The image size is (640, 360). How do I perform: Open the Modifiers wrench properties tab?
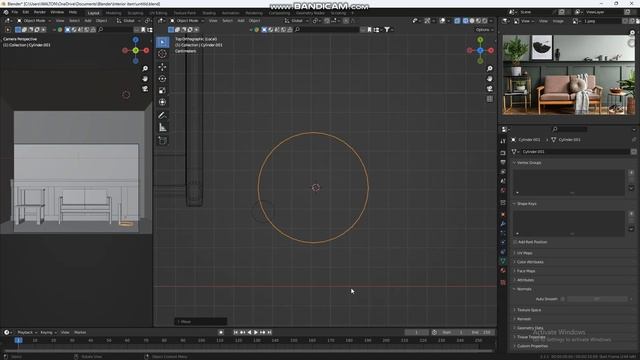pyautogui.click(x=503, y=224)
